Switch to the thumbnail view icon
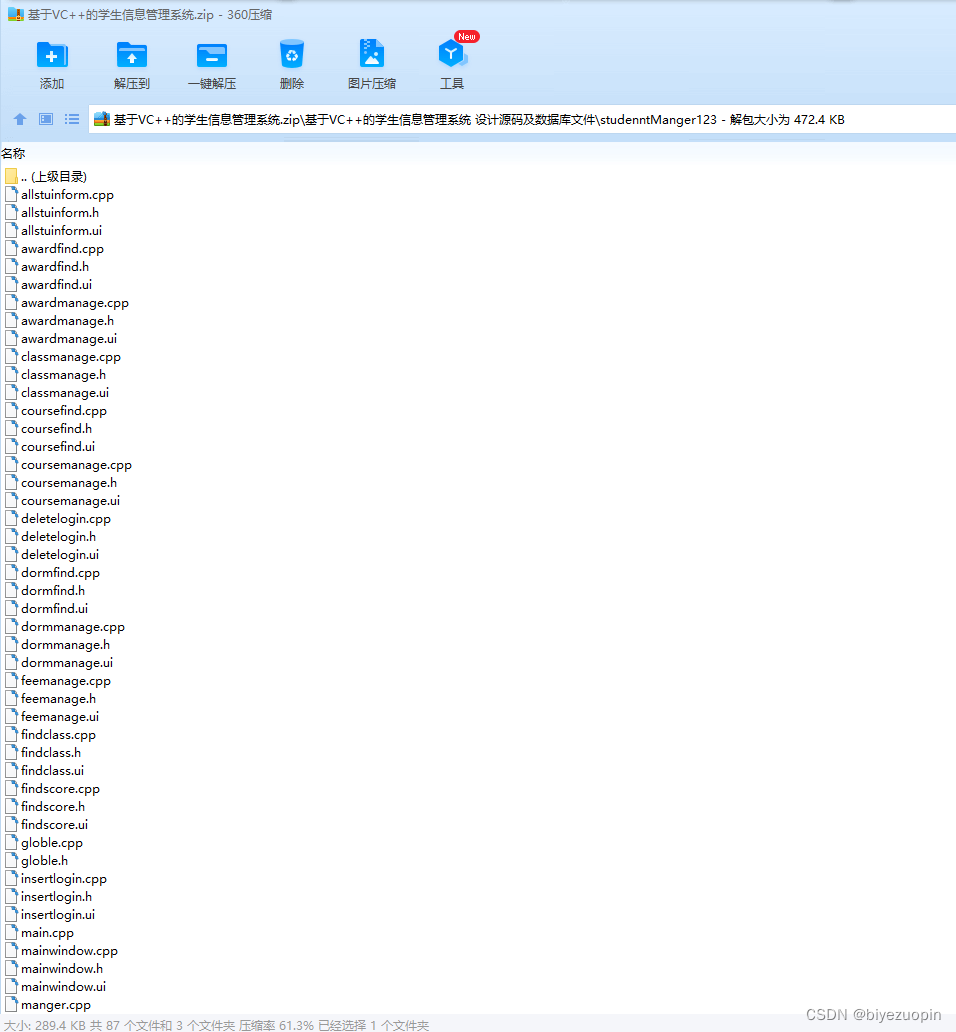956x1032 pixels. click(x=45, y=119)
